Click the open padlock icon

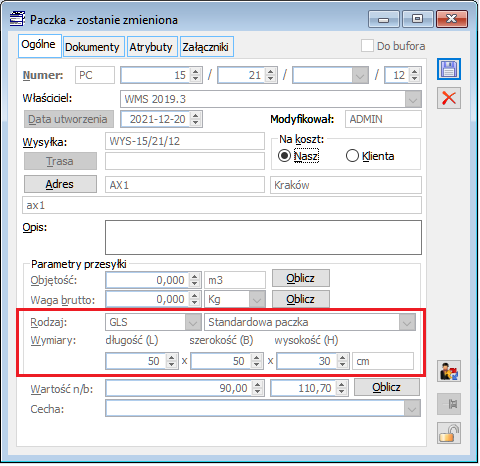tap(449, 433)
